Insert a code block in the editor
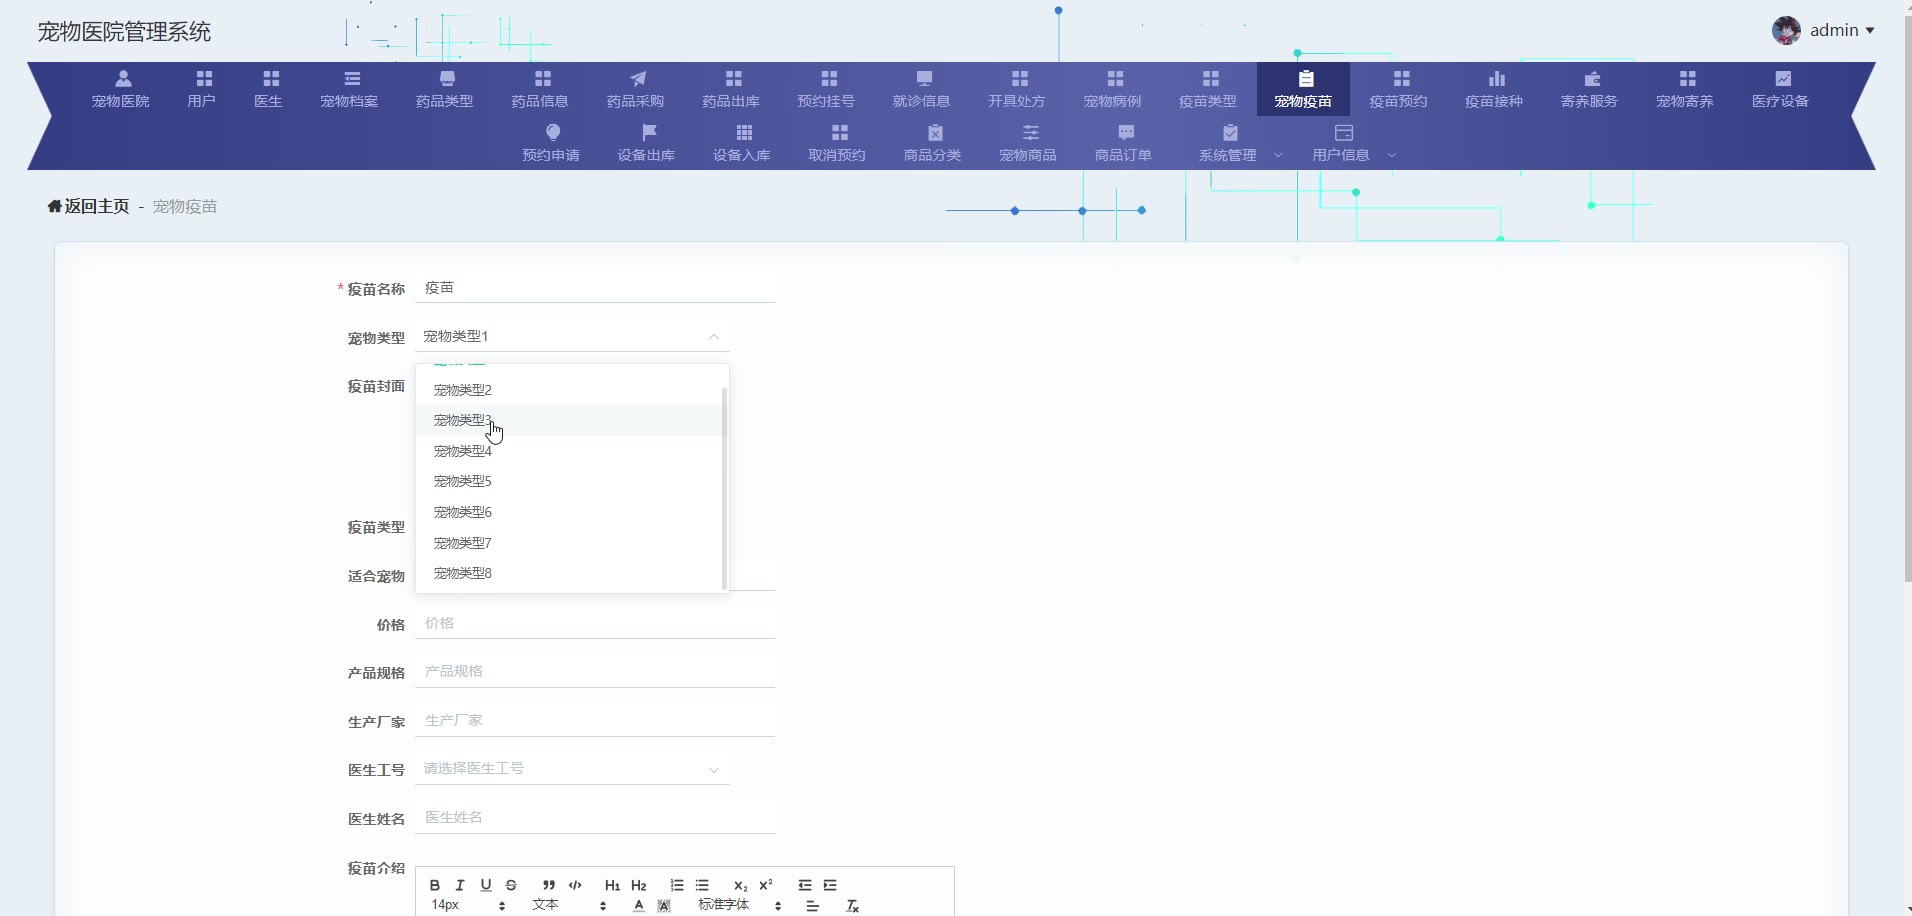This screenshot has height=916, width=1912. (575, 885)
